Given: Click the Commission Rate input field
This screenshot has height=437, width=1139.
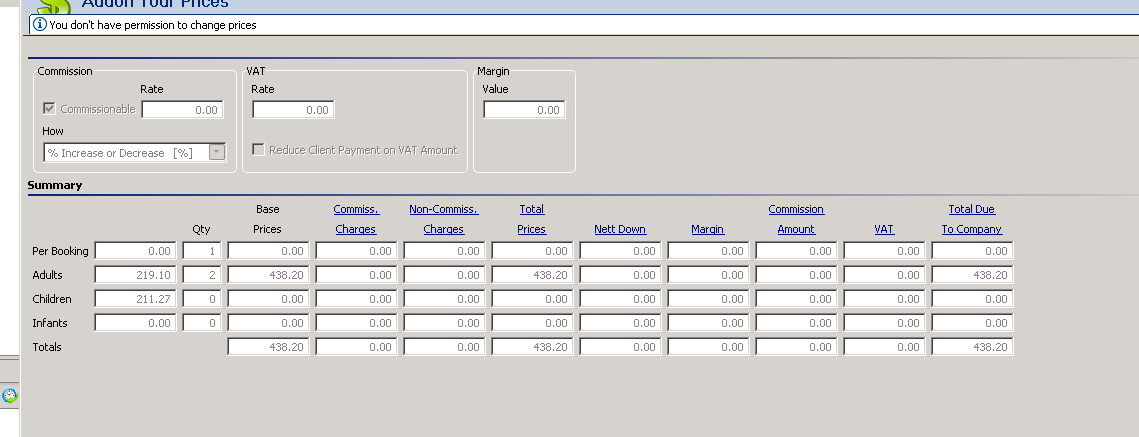Looking at the screenshot, I should click(182, 110).
